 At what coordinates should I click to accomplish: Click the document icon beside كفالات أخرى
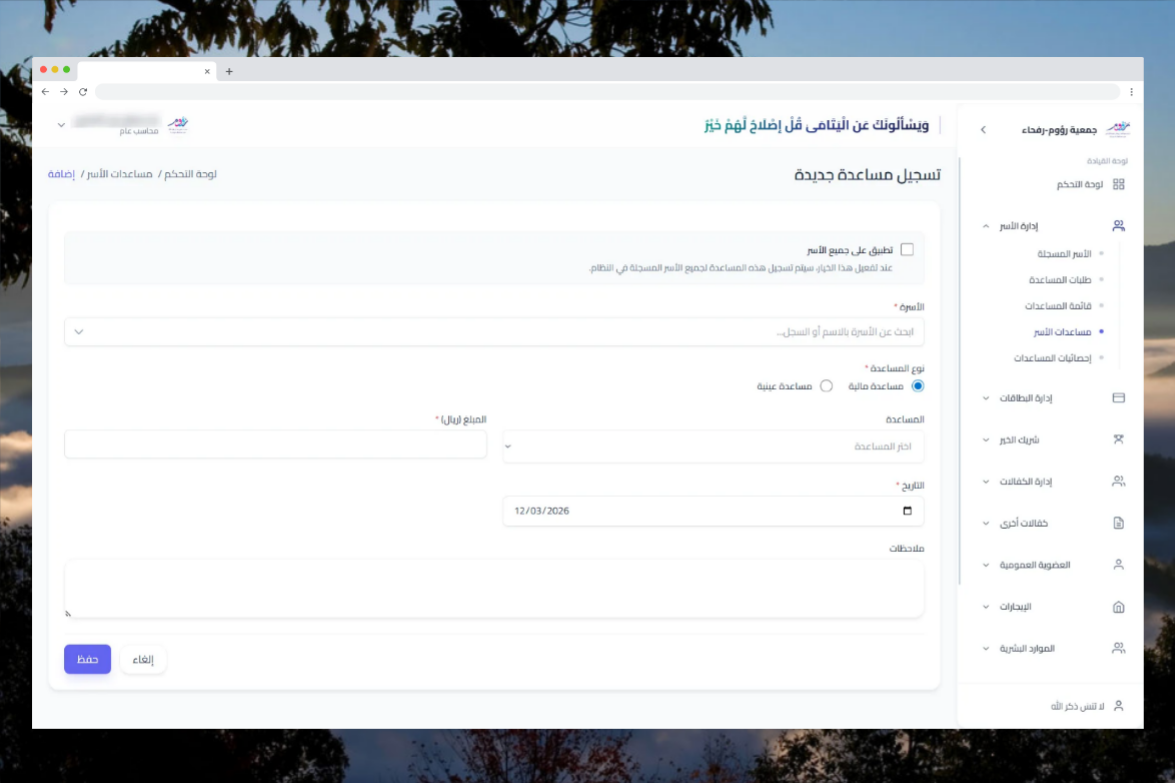1118,523
